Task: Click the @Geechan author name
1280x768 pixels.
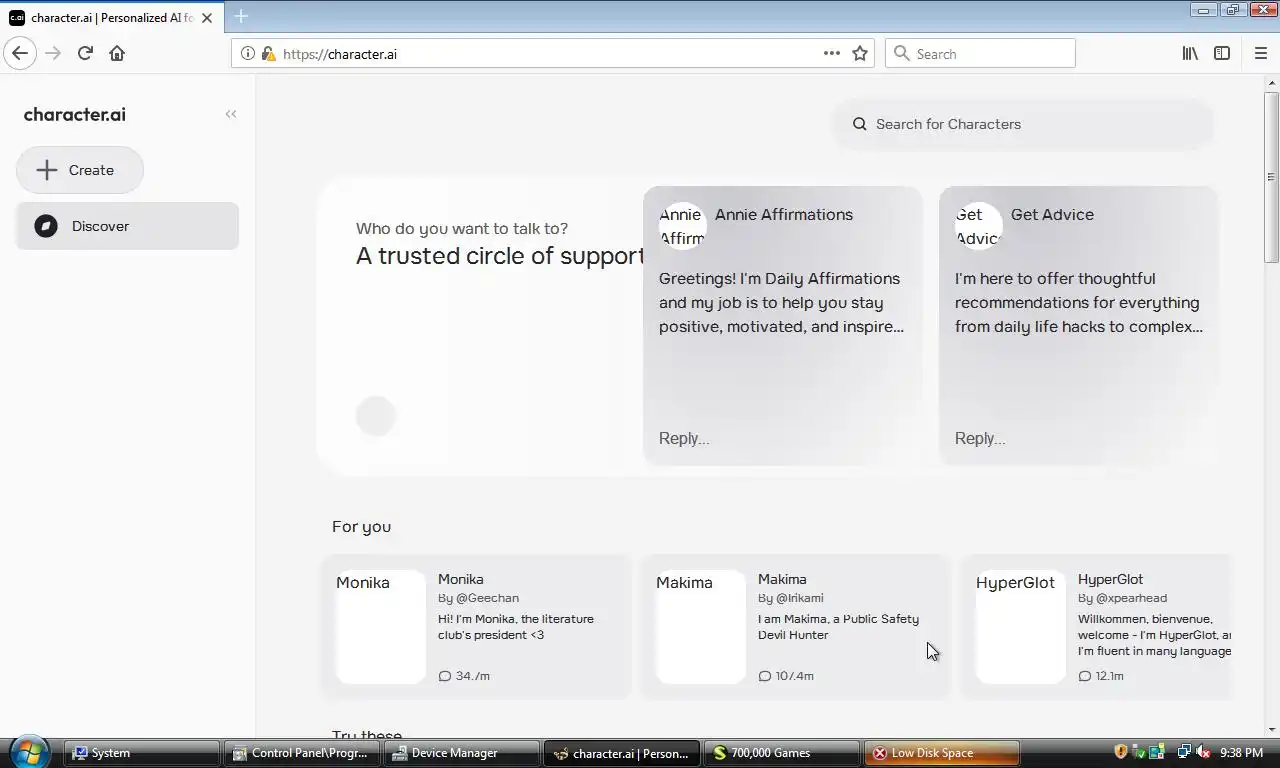Action: click(x=487, y=598)
